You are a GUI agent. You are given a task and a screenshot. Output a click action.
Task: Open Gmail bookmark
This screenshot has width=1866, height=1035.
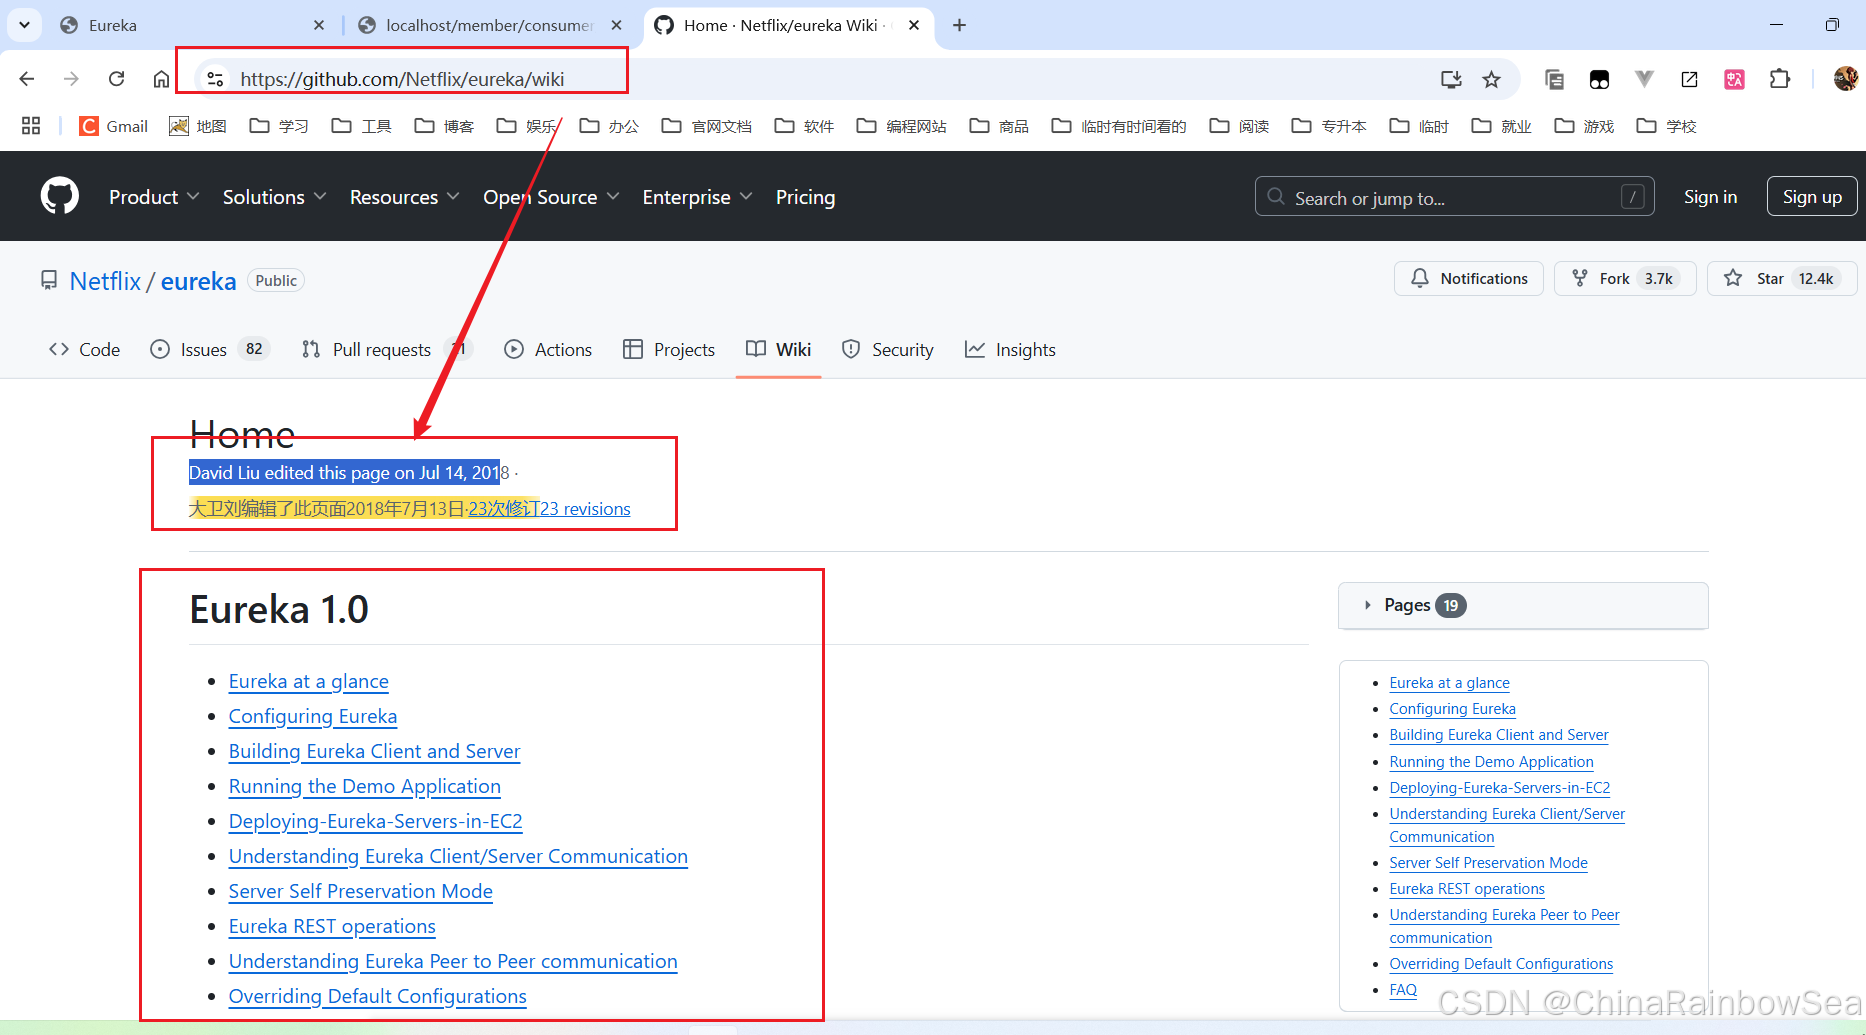tap(114, 126)
